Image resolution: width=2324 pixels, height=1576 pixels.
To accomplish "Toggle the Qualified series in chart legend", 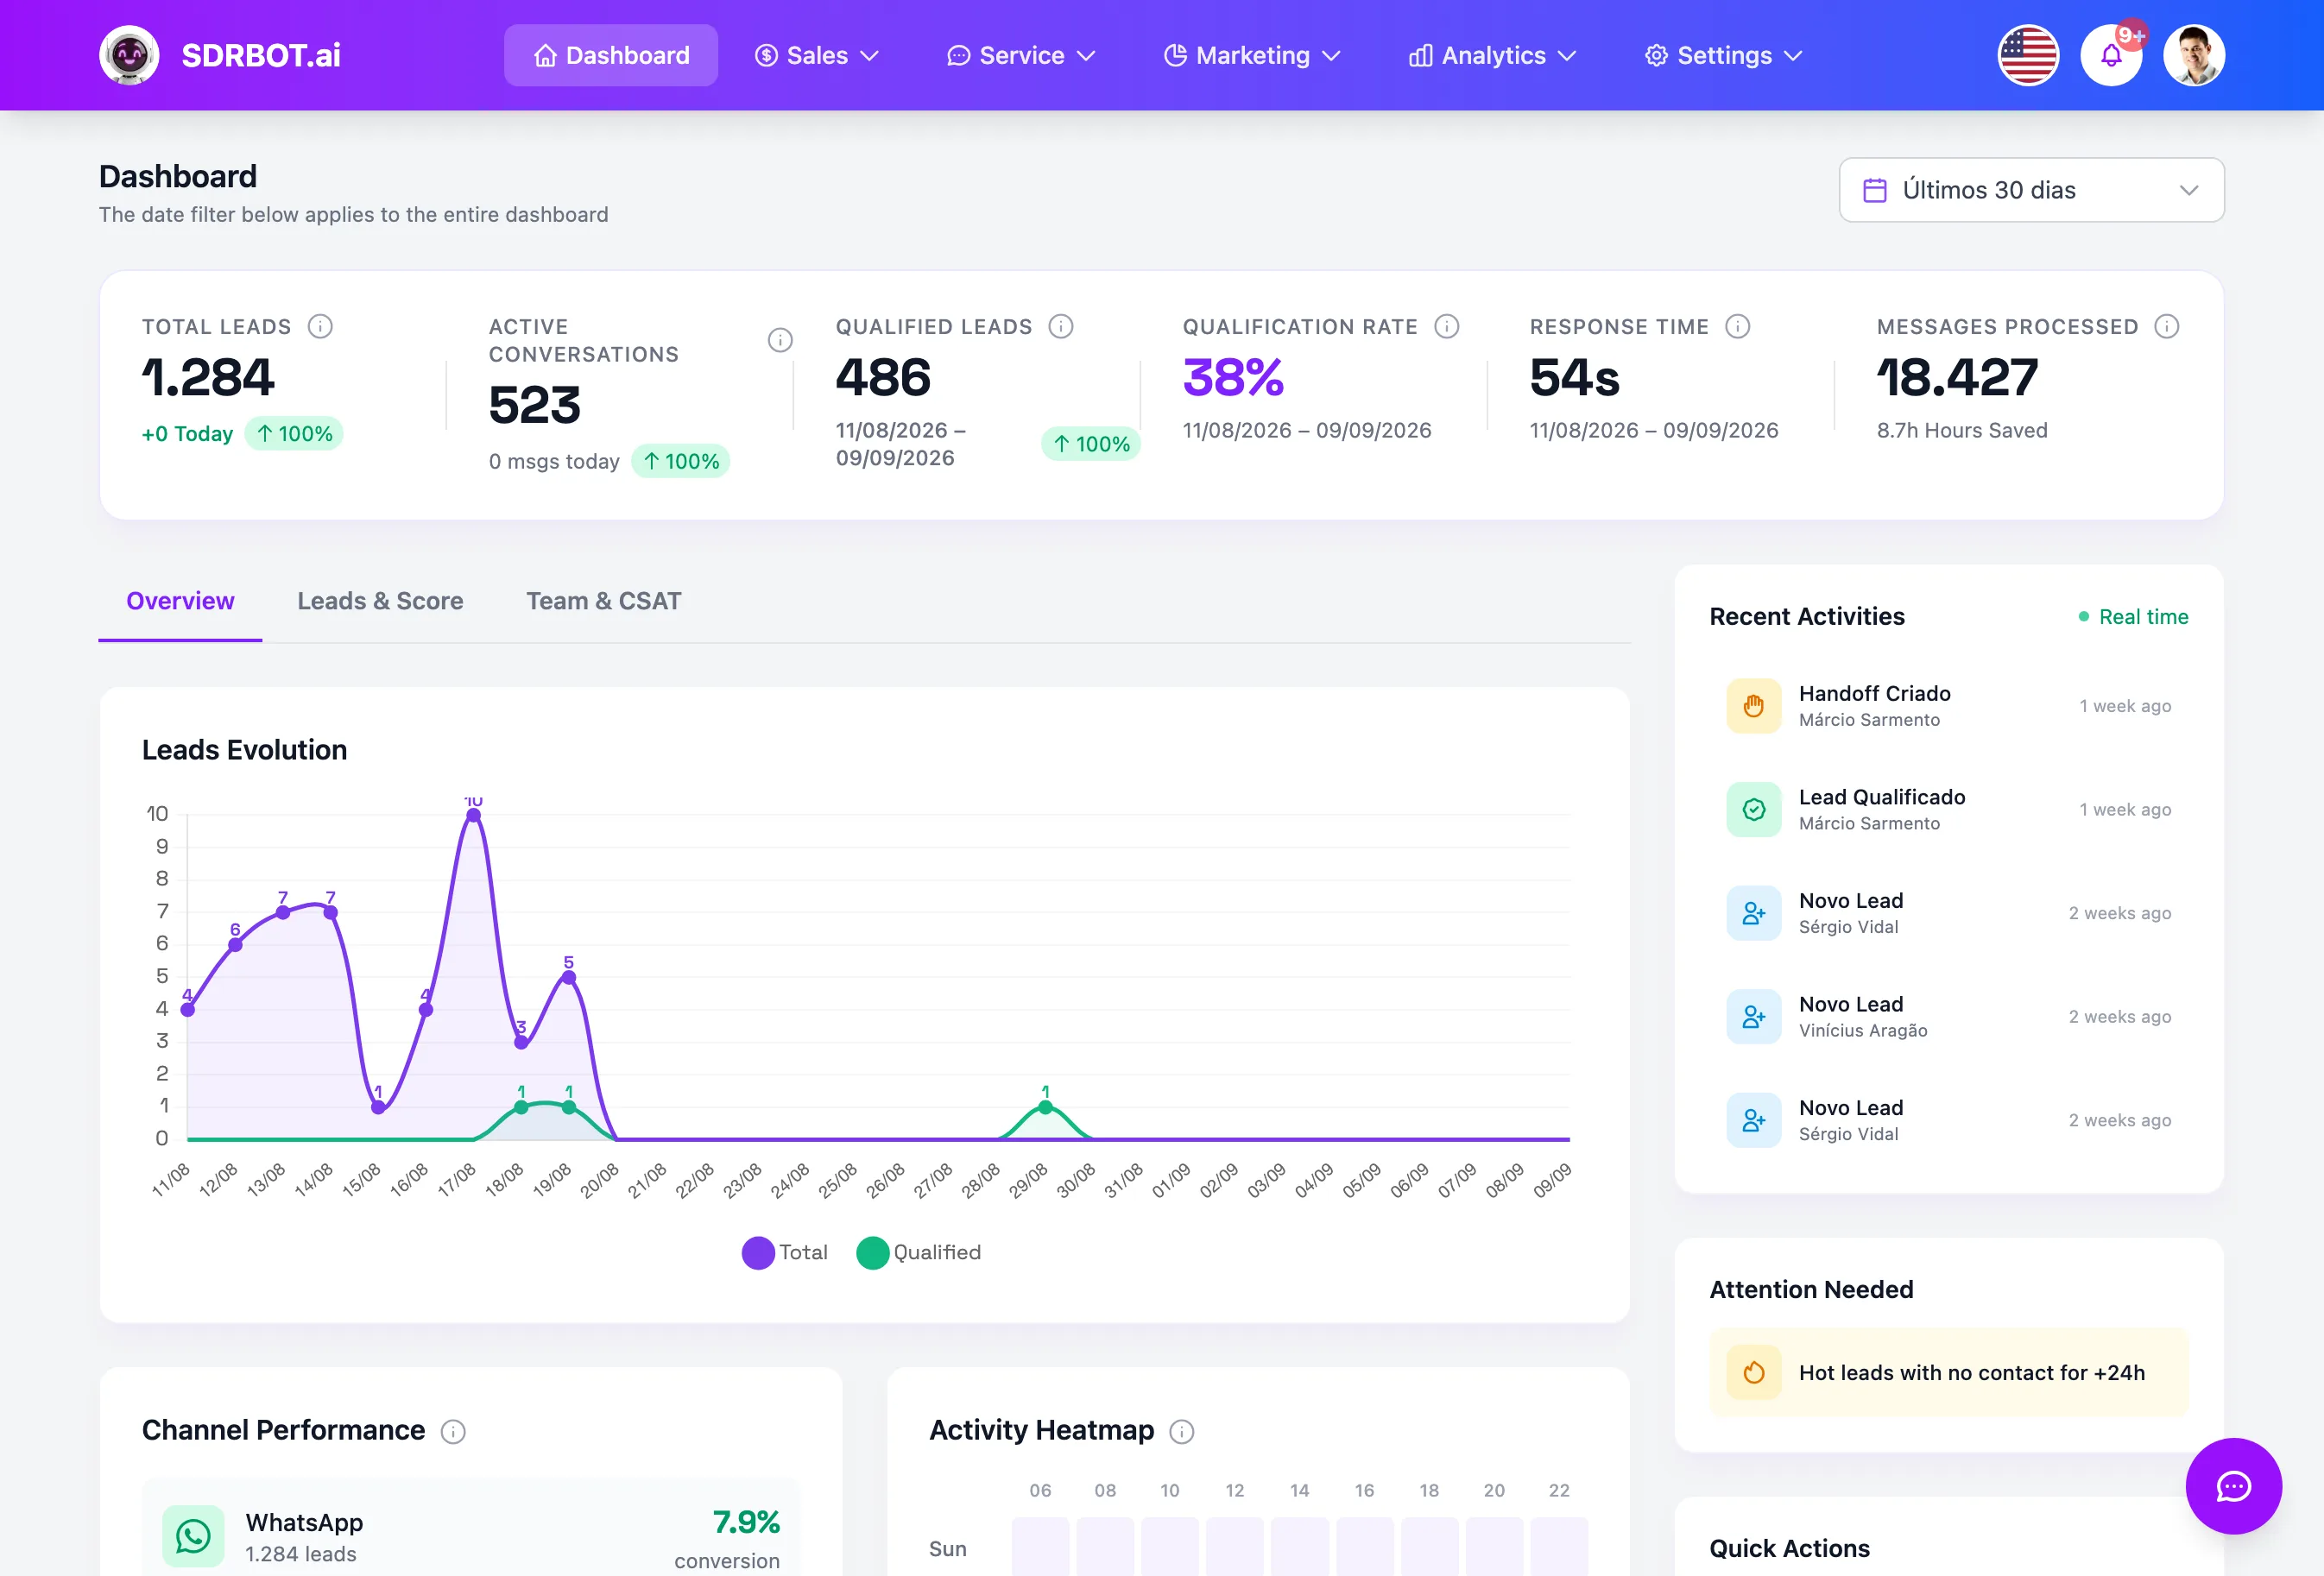I will coord(919,1253).
